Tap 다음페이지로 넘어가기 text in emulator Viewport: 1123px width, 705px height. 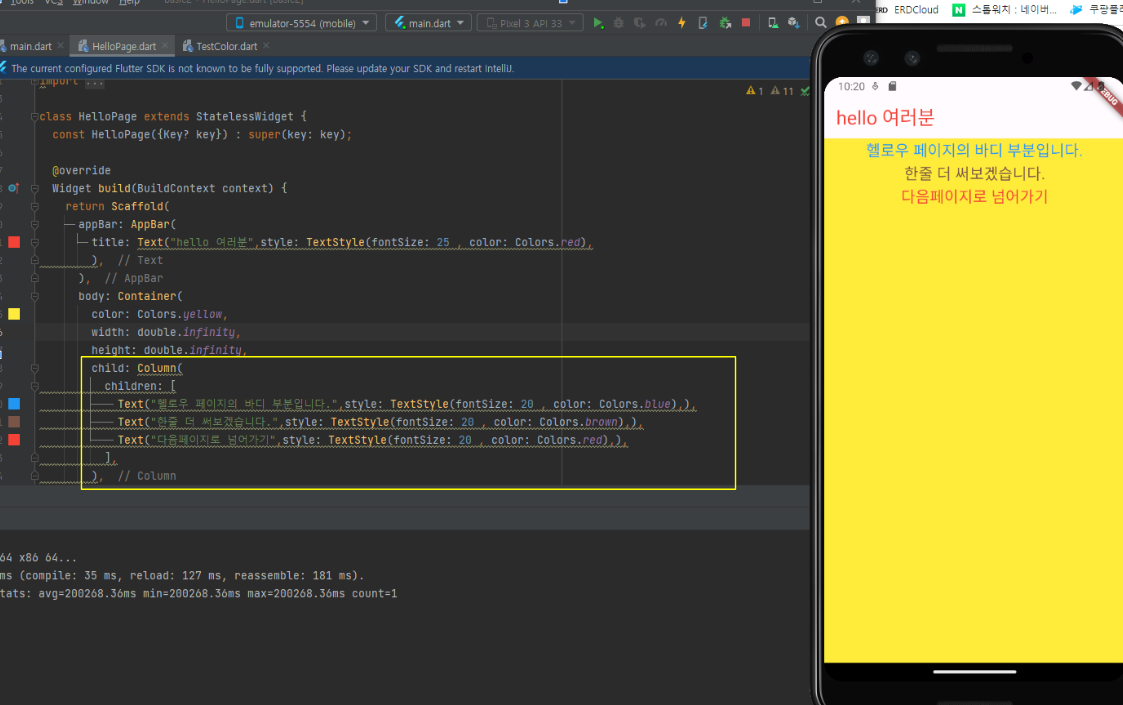[x=974, y=196]
